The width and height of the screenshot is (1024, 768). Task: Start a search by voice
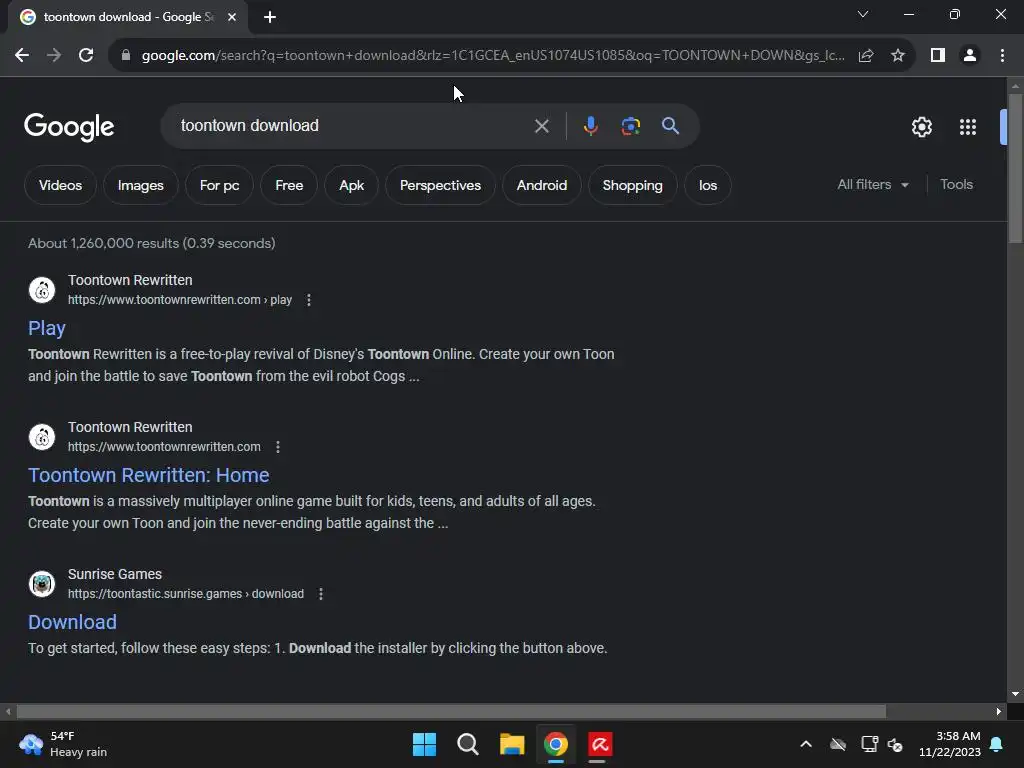pyautogui.click(x=590, y=126)
